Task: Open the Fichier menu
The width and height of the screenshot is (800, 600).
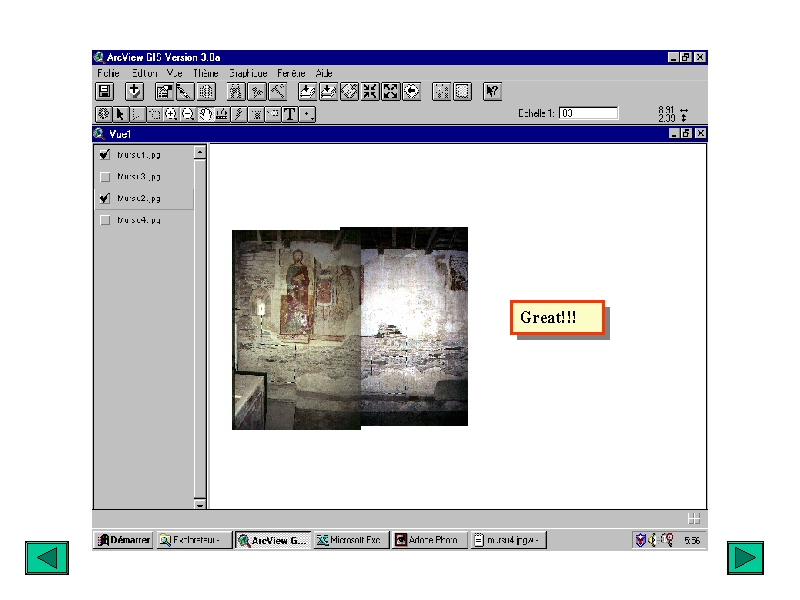Action: click(x=108, y=73)
